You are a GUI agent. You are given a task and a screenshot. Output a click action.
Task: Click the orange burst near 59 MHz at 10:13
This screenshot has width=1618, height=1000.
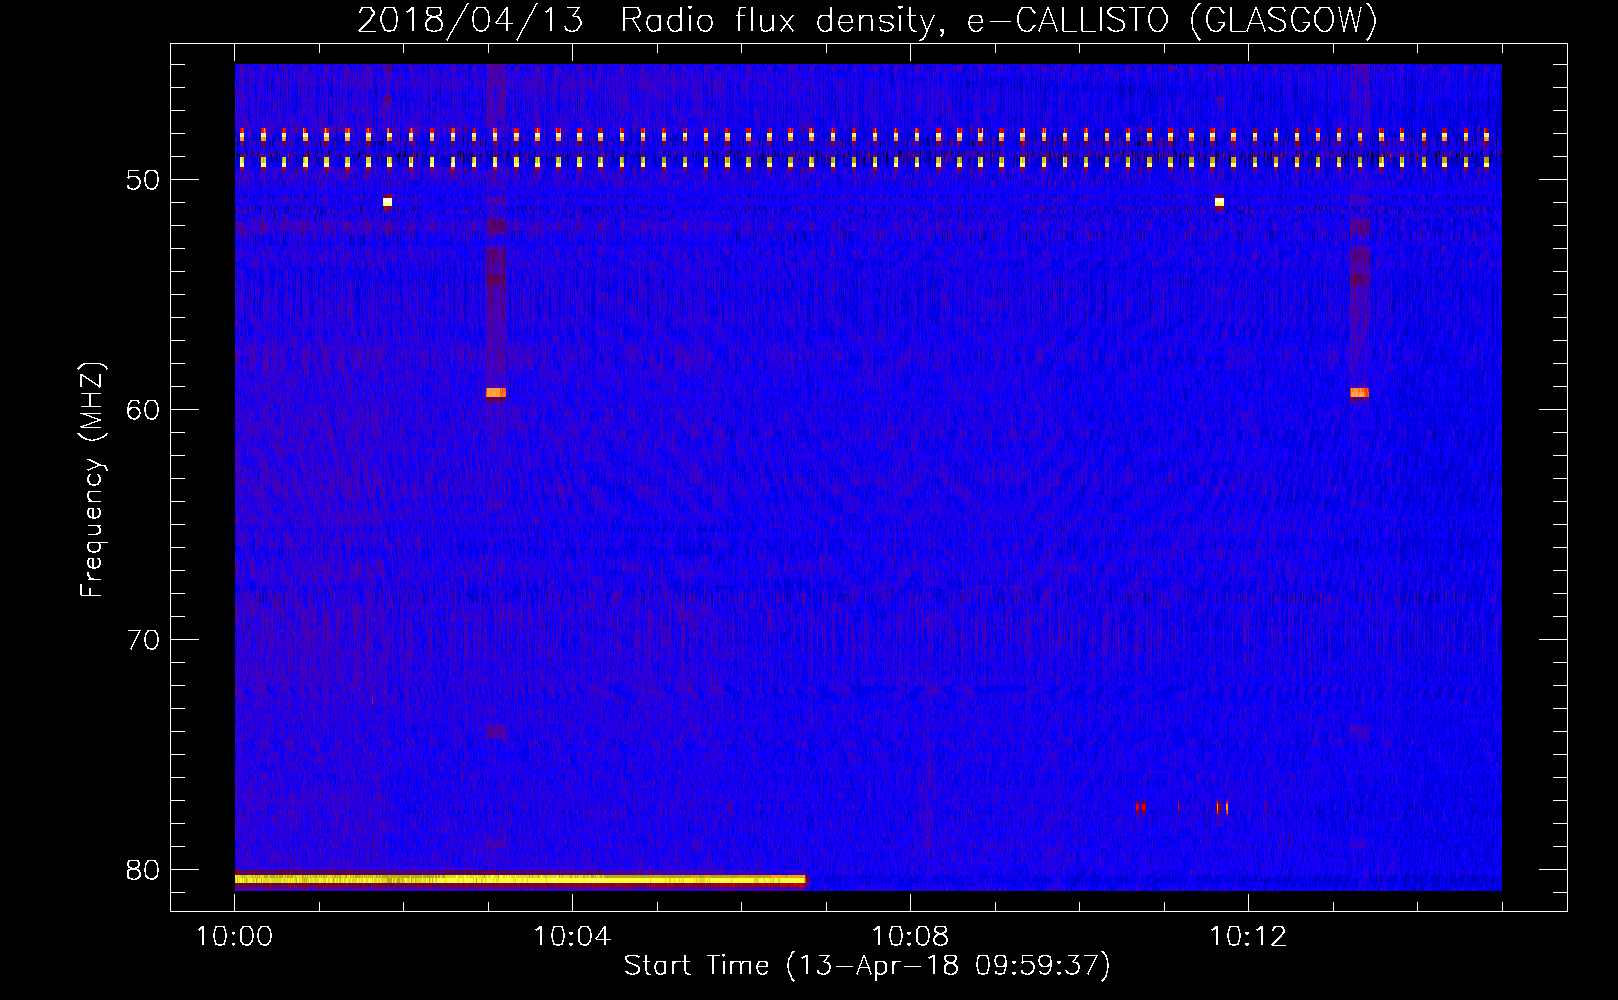pyautogui.click(x=1359, y=393)
